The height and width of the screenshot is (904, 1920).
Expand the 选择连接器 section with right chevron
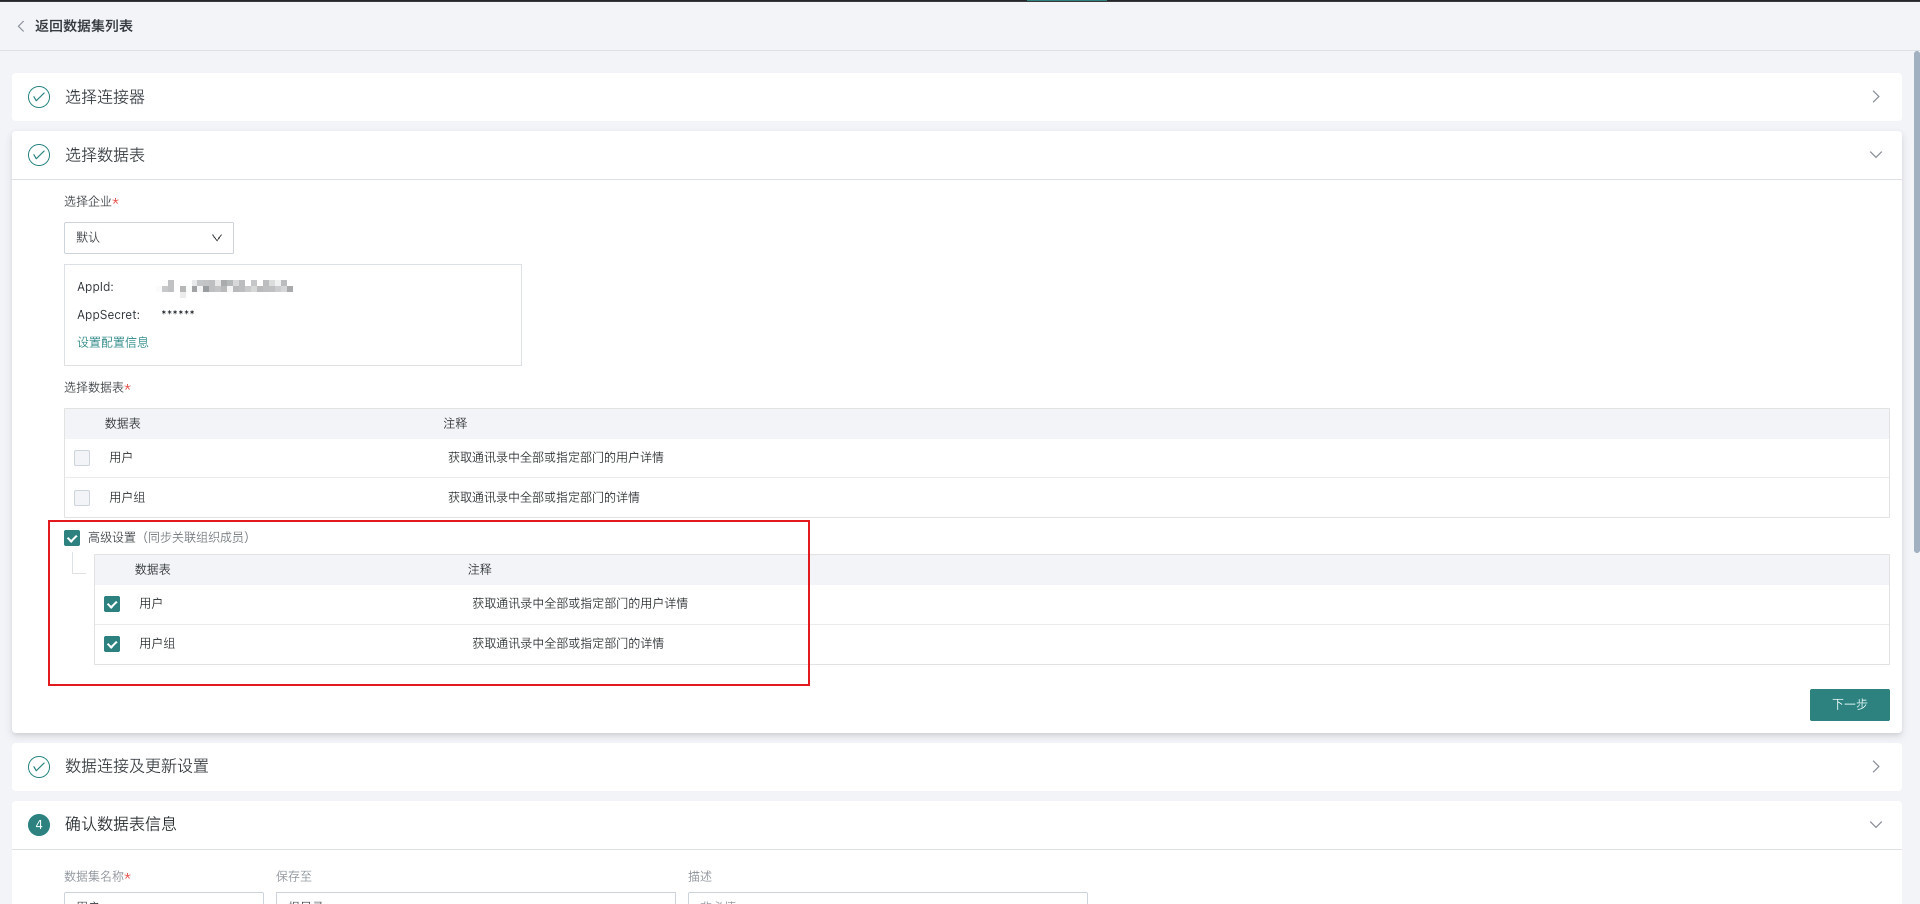coord(1875,97)
